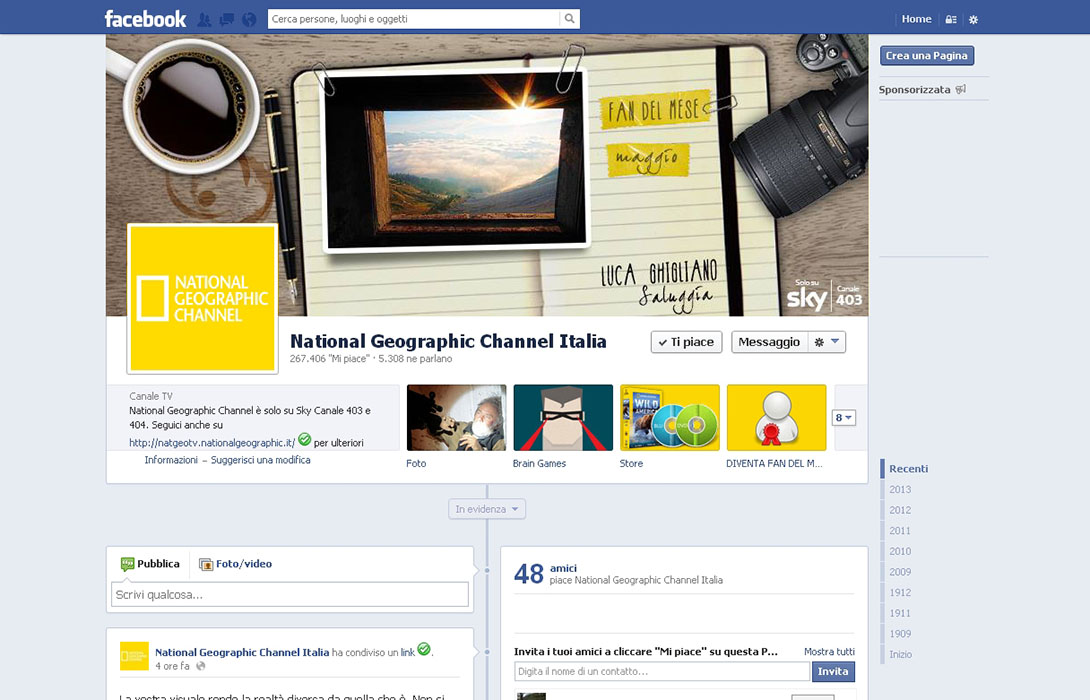
Task: Jump to 1909 in timeline
Action: pos(900,634)
